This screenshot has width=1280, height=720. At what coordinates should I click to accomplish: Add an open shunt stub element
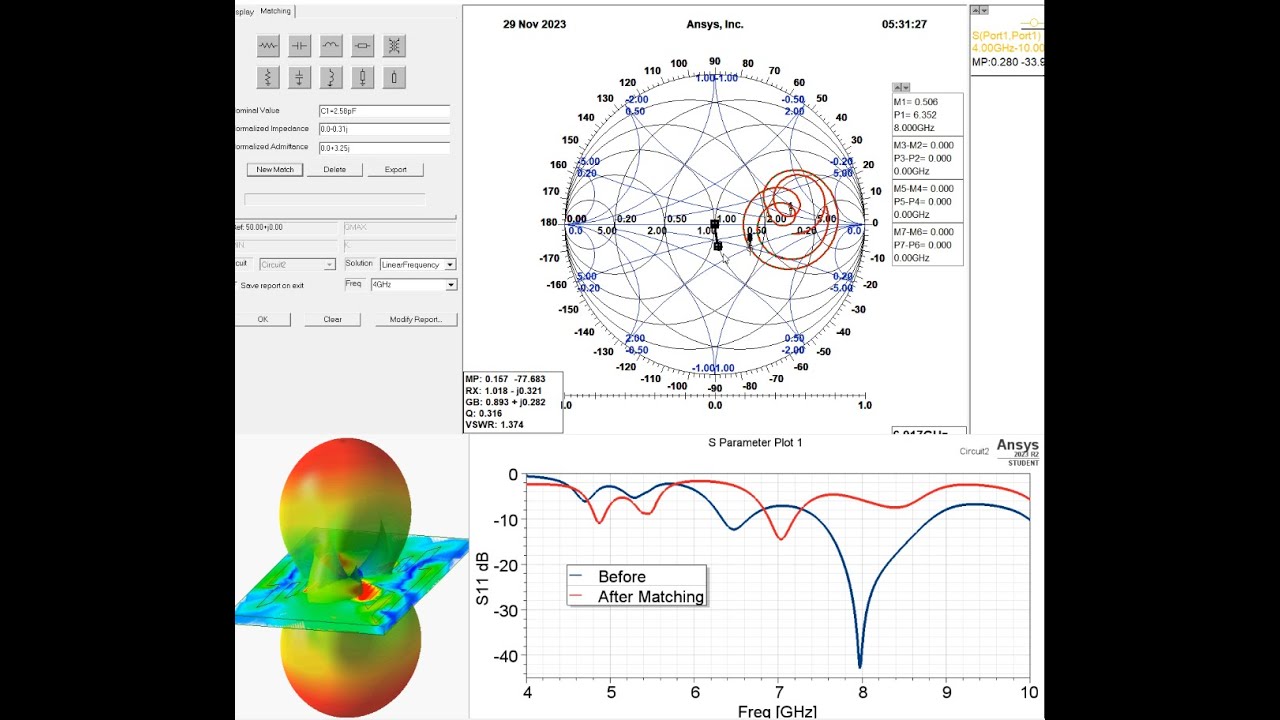[x=394, y=77]
